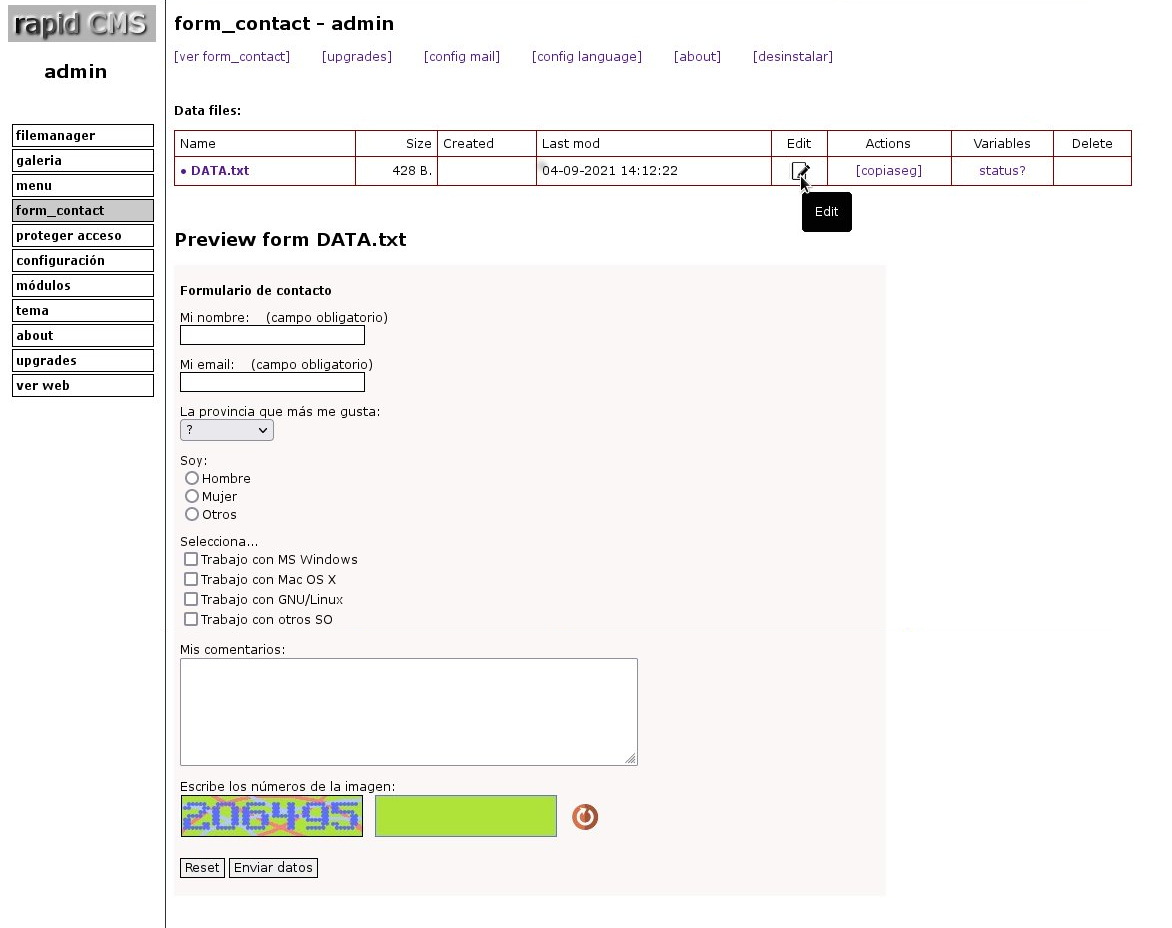
Task: Focus the Mis comentarios text area
Action: [409, 712]
